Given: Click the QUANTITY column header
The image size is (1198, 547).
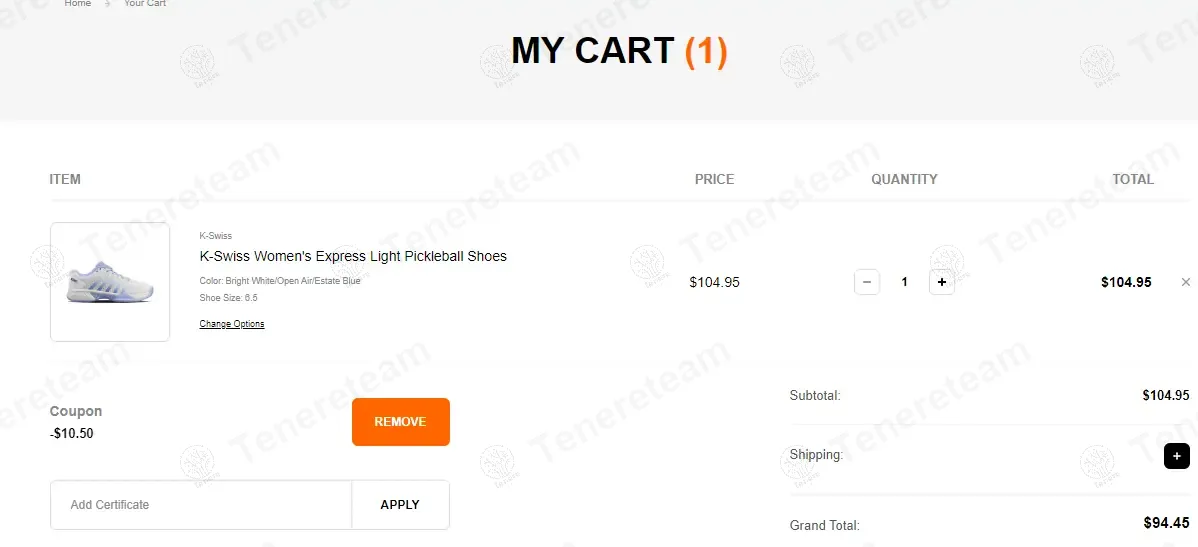Looking at the screenshot, I should (x=904, y=180).
